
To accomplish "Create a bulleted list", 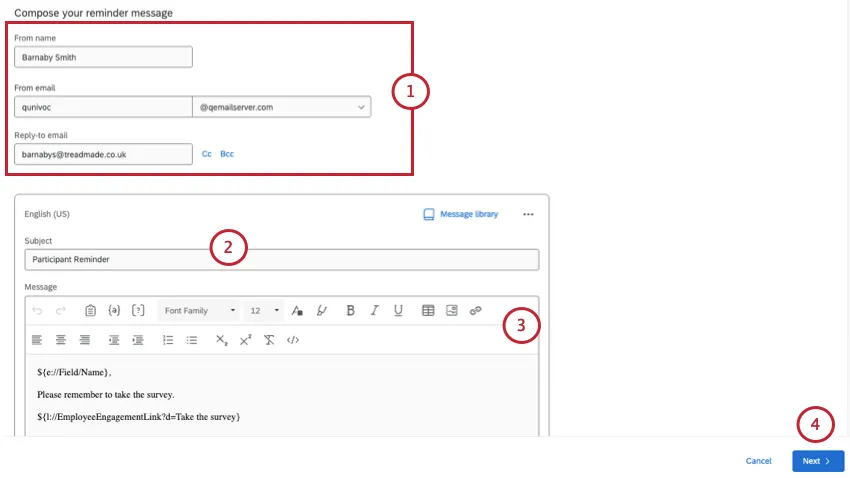I will click(x=192, y=340).
